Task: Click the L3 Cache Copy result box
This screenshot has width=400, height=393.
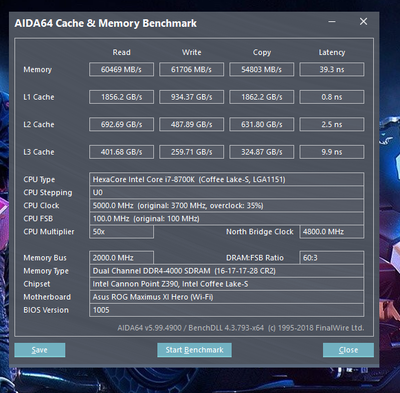Action: coord(262,152)
